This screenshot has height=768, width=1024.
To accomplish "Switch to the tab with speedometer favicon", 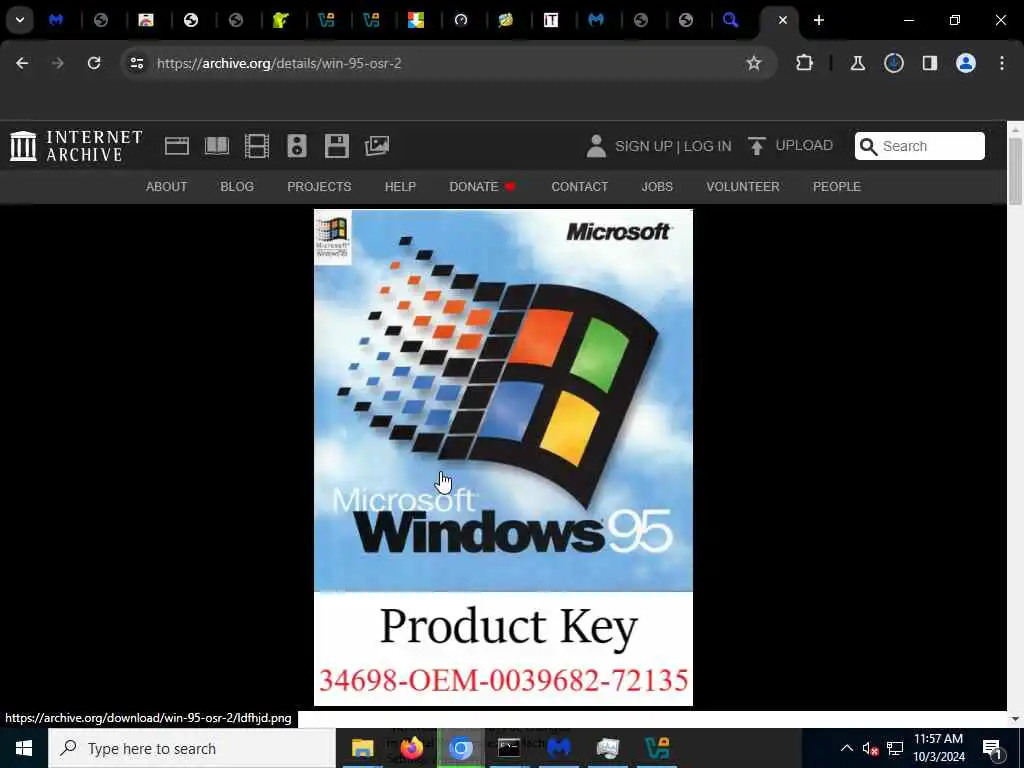I will [461, 20].
